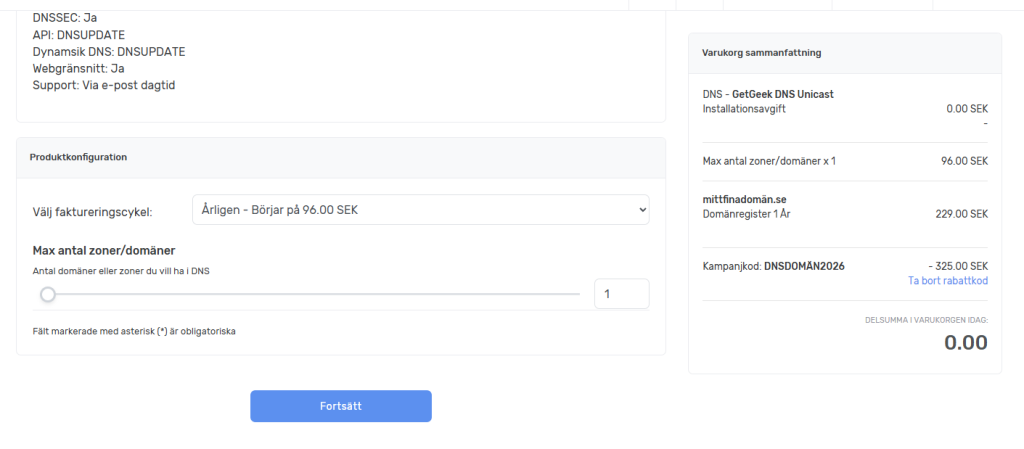Remove the promo code via Ta bort rabattkod
Viewport: 1024px width, 449px height.
[947, 281]
